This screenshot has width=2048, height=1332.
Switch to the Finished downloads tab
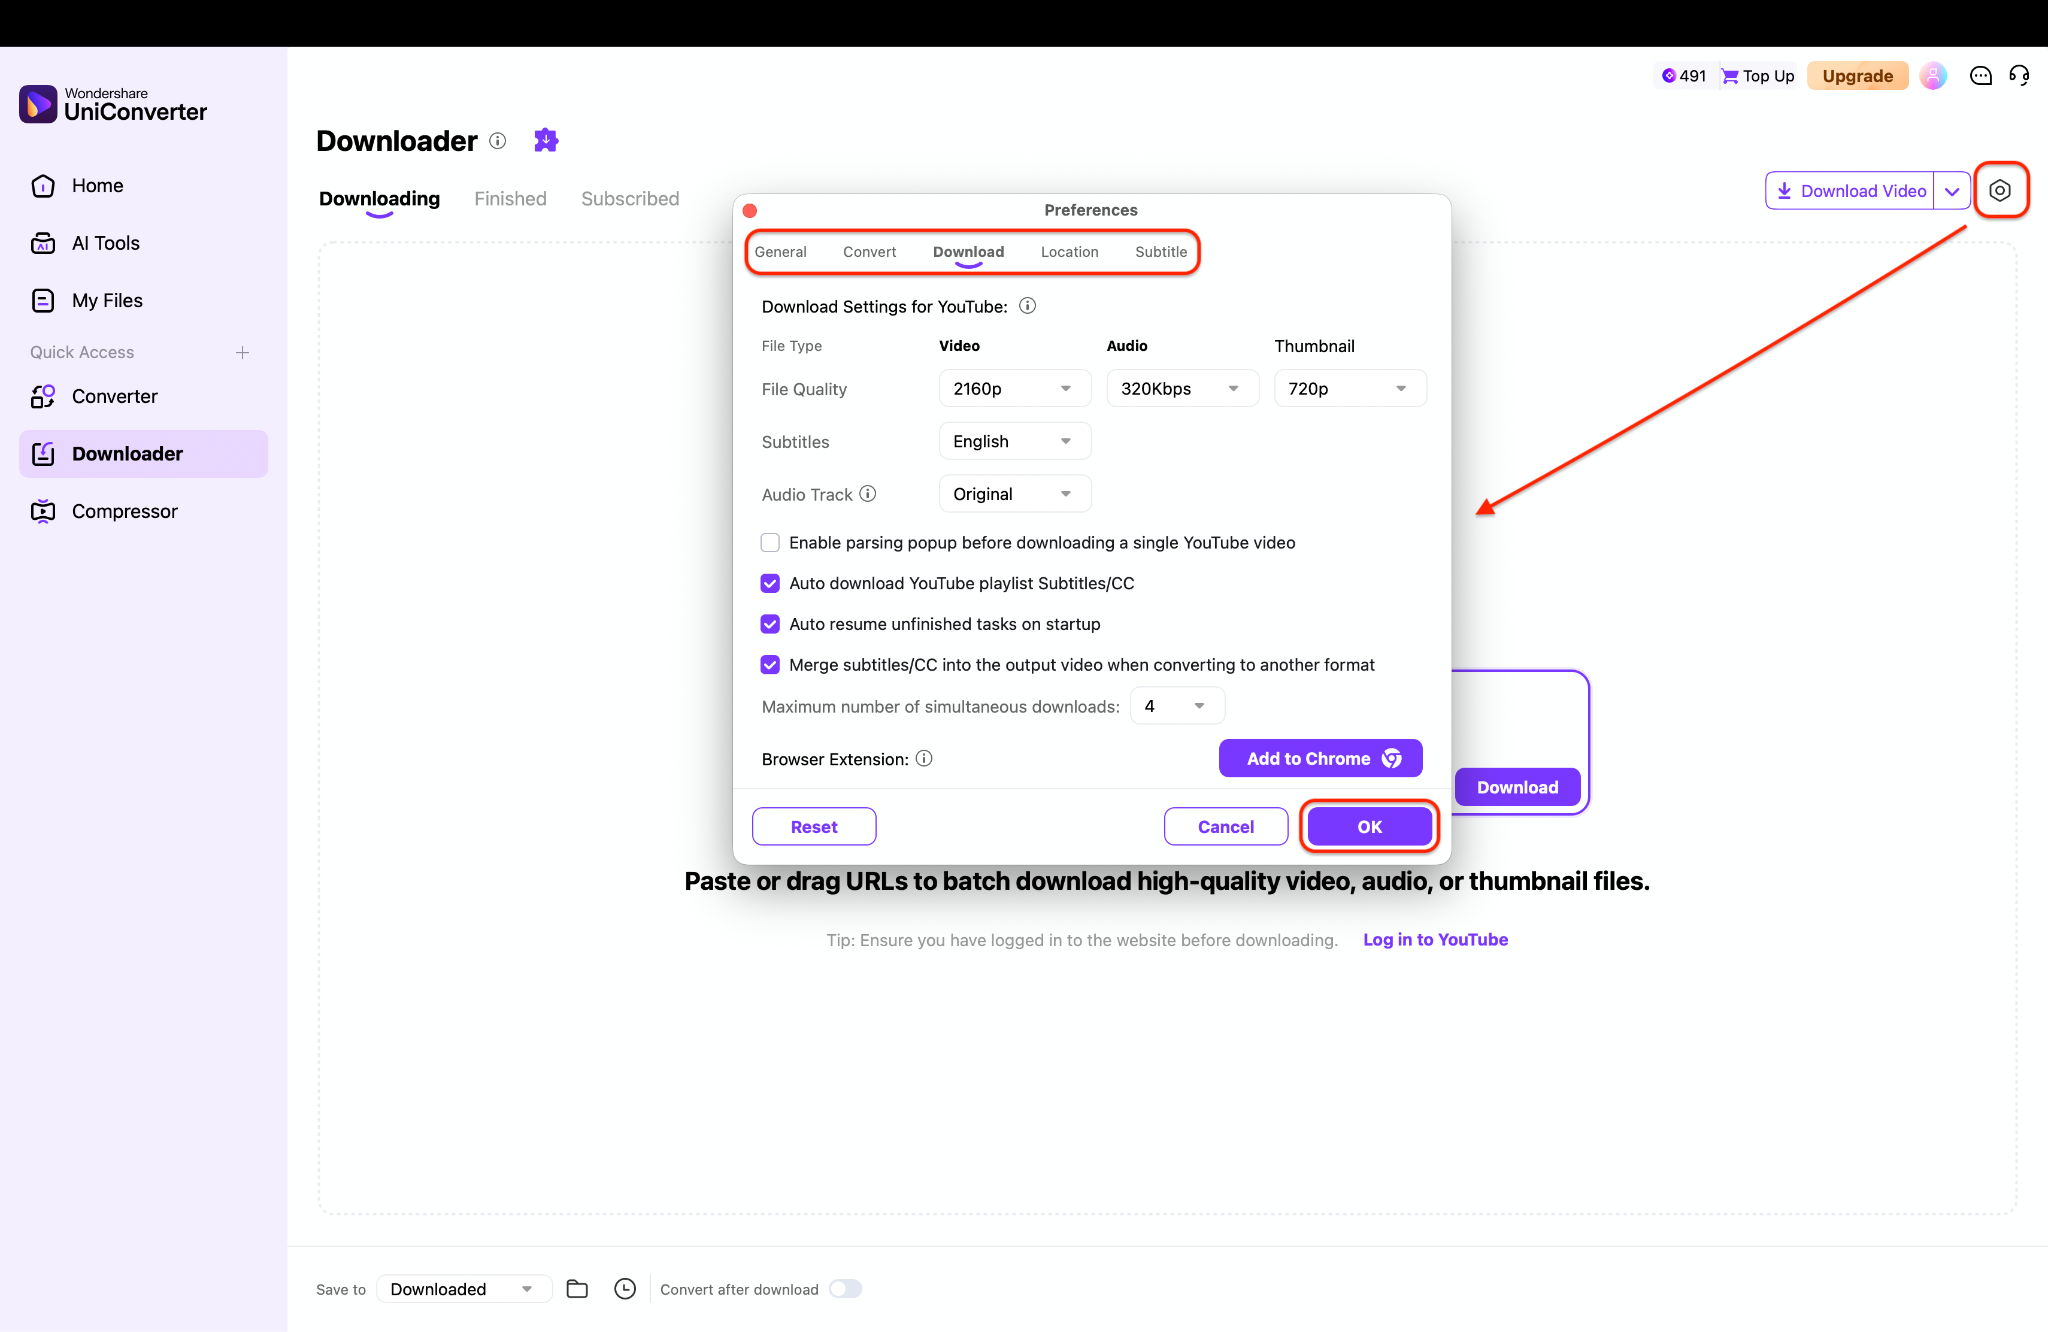coord(510,198)
